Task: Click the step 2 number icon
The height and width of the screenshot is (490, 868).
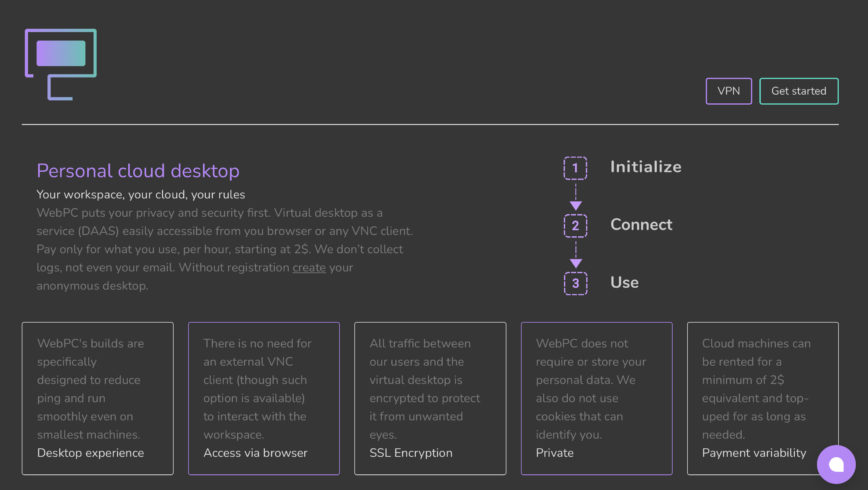Action: tap(575, 226)
